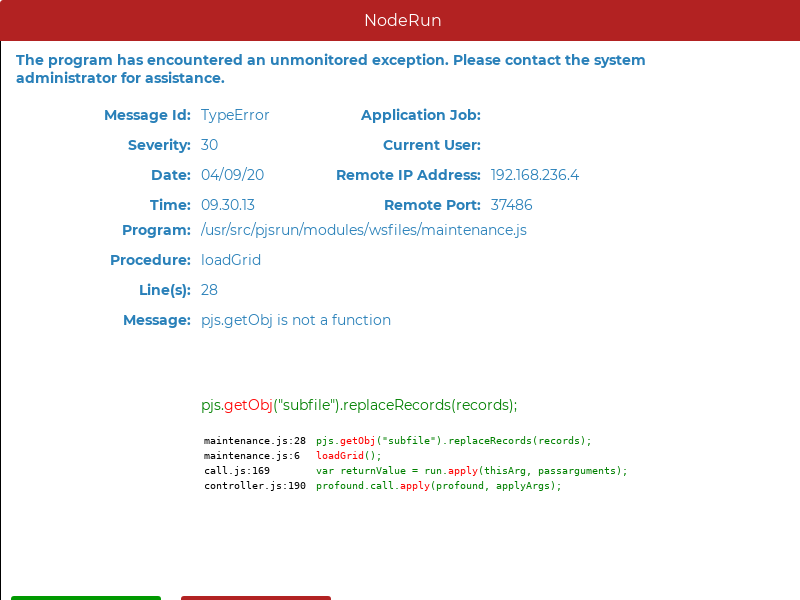Select the program path maintenance.js
The height and width of the screenshot is (600, 800).
tap(363, 230)
